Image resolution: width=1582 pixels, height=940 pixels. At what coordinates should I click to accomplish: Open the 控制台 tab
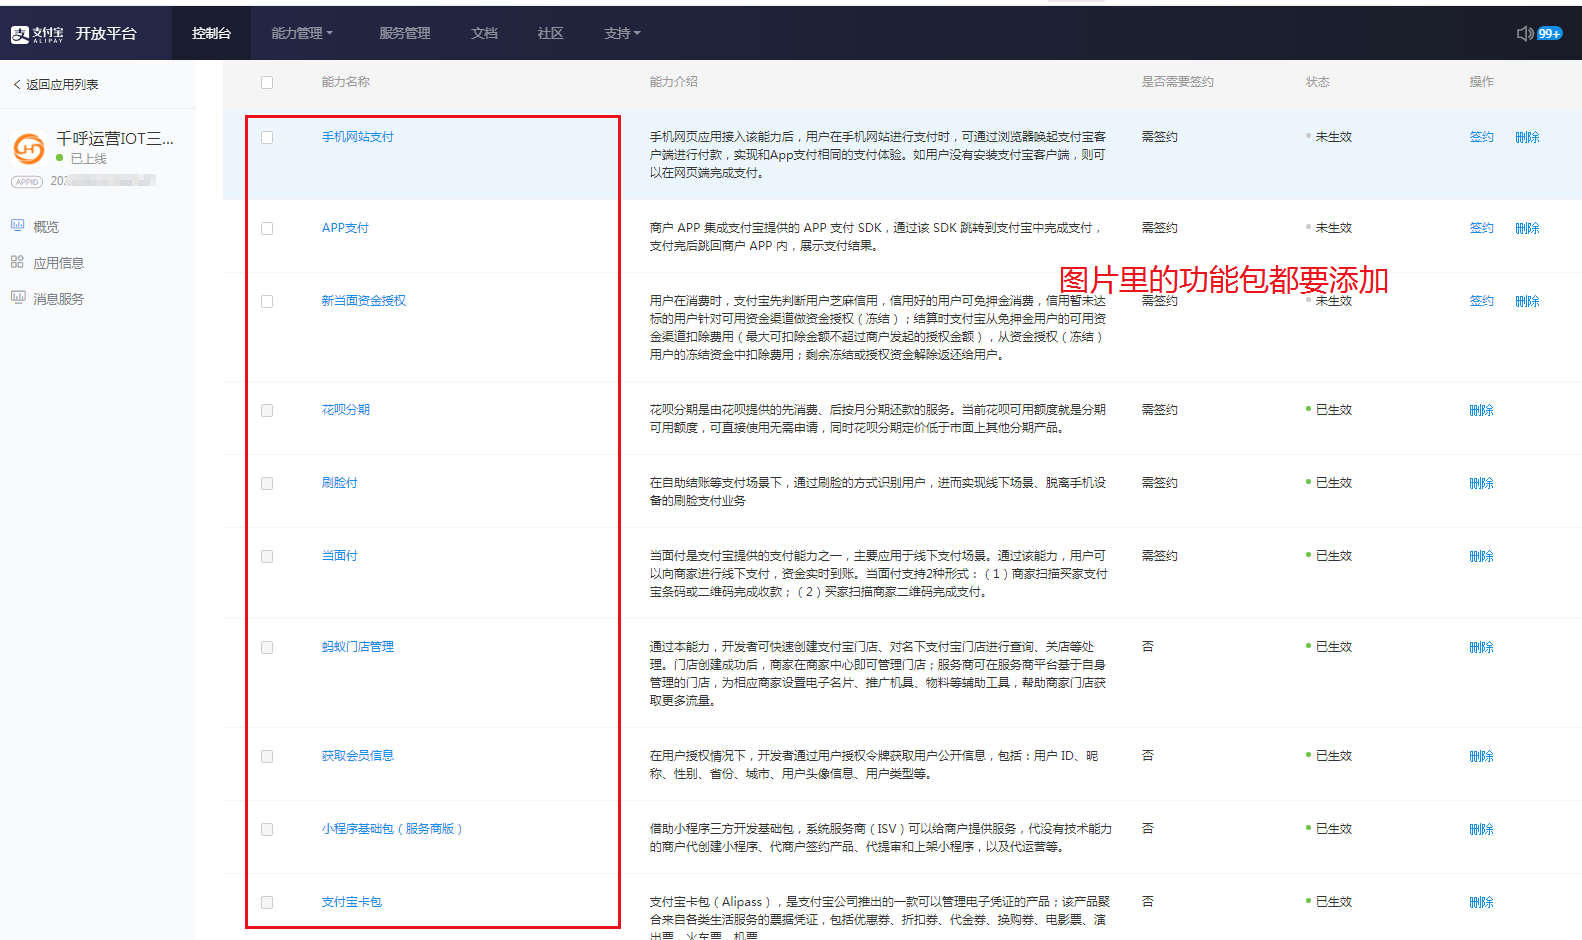point(211,33)
